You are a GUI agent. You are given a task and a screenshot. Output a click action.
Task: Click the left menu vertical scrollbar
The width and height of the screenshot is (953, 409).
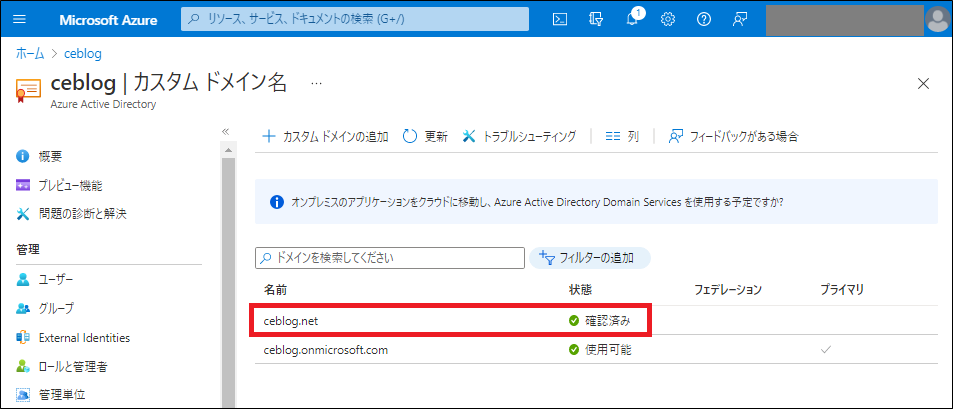tap(229, 282)
